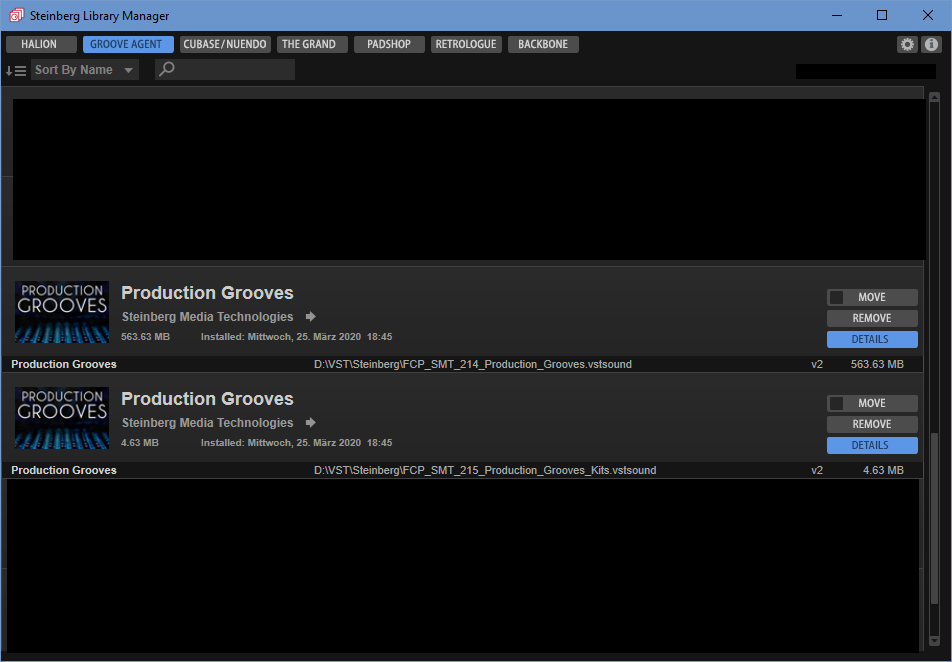The height and width of the screenshot is (662, 952).
Task: Switch to the HALION tab
Action: click(x=41, y=45)
